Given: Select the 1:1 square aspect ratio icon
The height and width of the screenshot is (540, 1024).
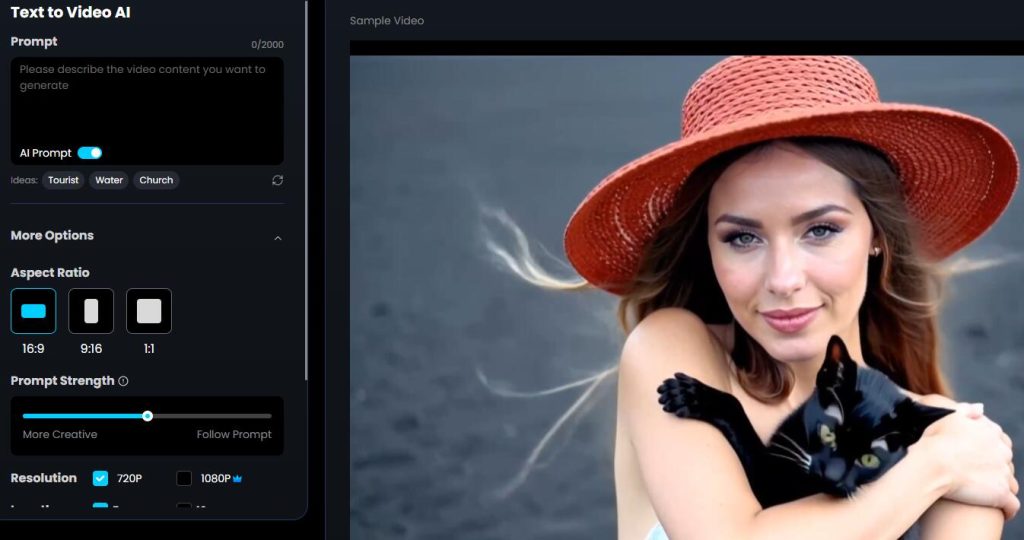Looking at the screenshot, I should (149, 311).
